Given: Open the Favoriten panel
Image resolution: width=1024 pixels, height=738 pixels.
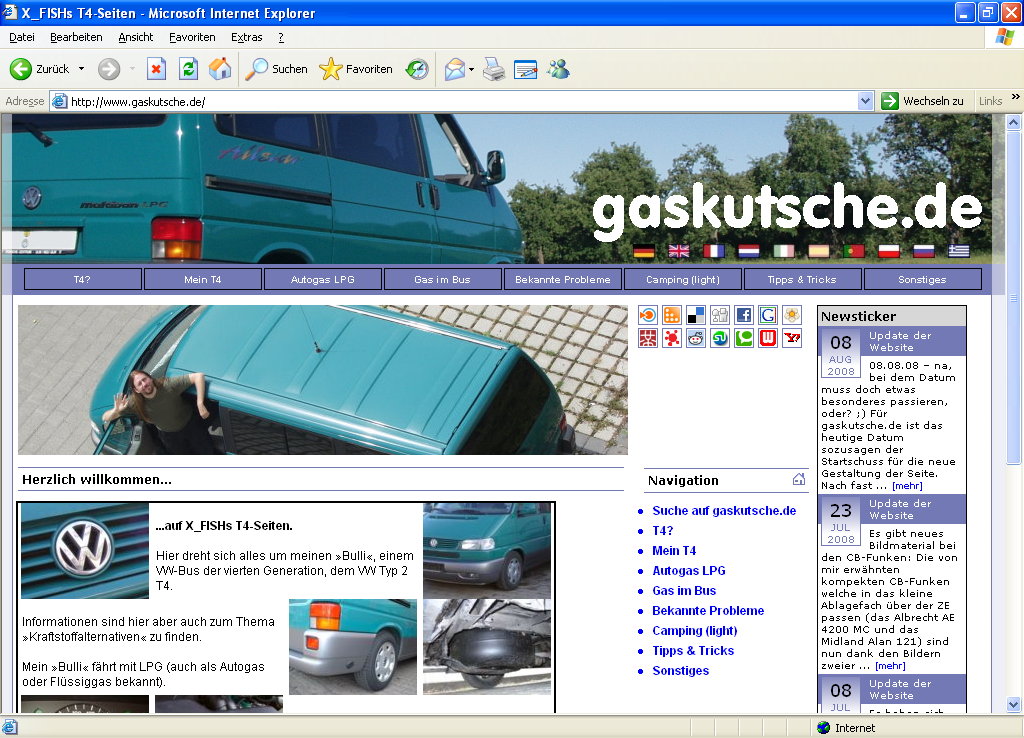Looking at the screenshot, I should 356,69.
